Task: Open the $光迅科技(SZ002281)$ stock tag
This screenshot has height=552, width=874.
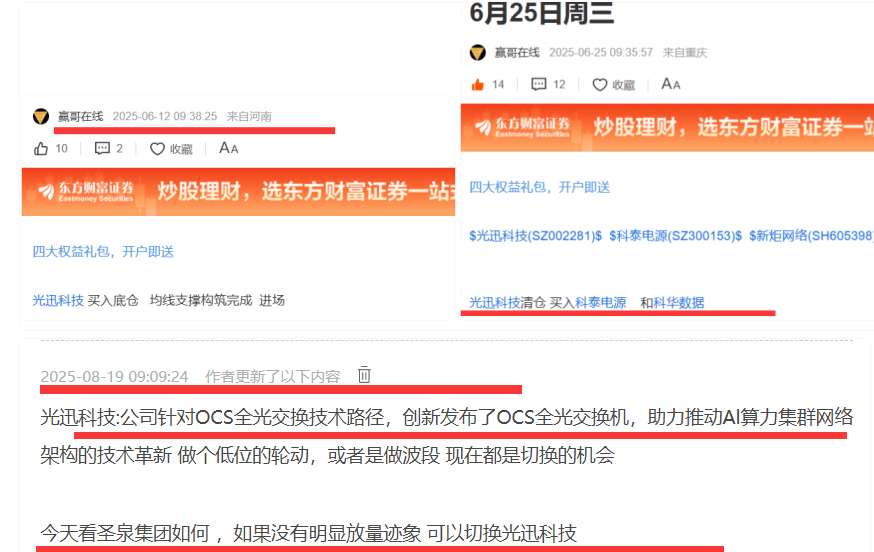Action: (536, 236)
